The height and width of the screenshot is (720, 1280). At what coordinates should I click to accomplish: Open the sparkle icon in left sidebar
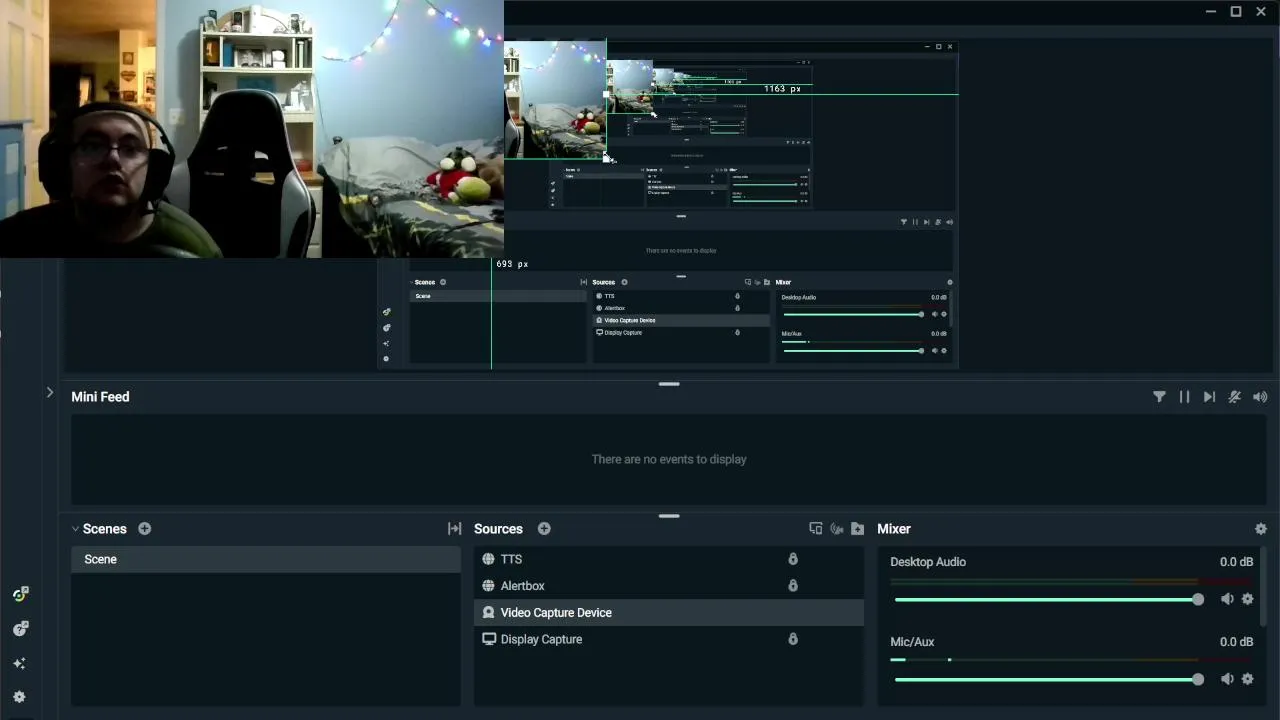click(20, 663)
